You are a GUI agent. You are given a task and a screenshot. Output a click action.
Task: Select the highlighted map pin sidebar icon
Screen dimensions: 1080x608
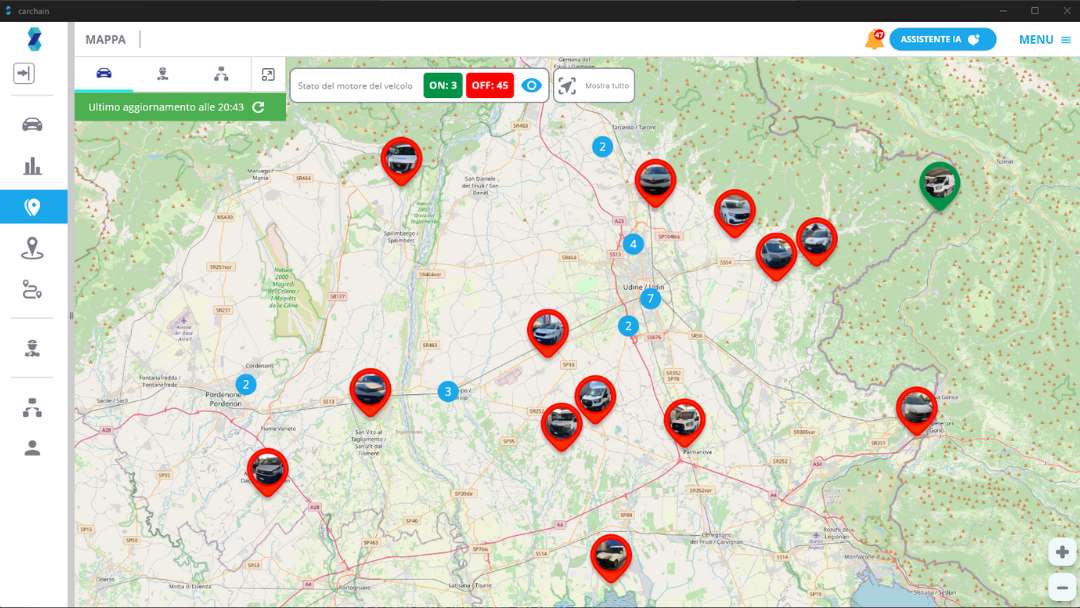pos(33,207)
